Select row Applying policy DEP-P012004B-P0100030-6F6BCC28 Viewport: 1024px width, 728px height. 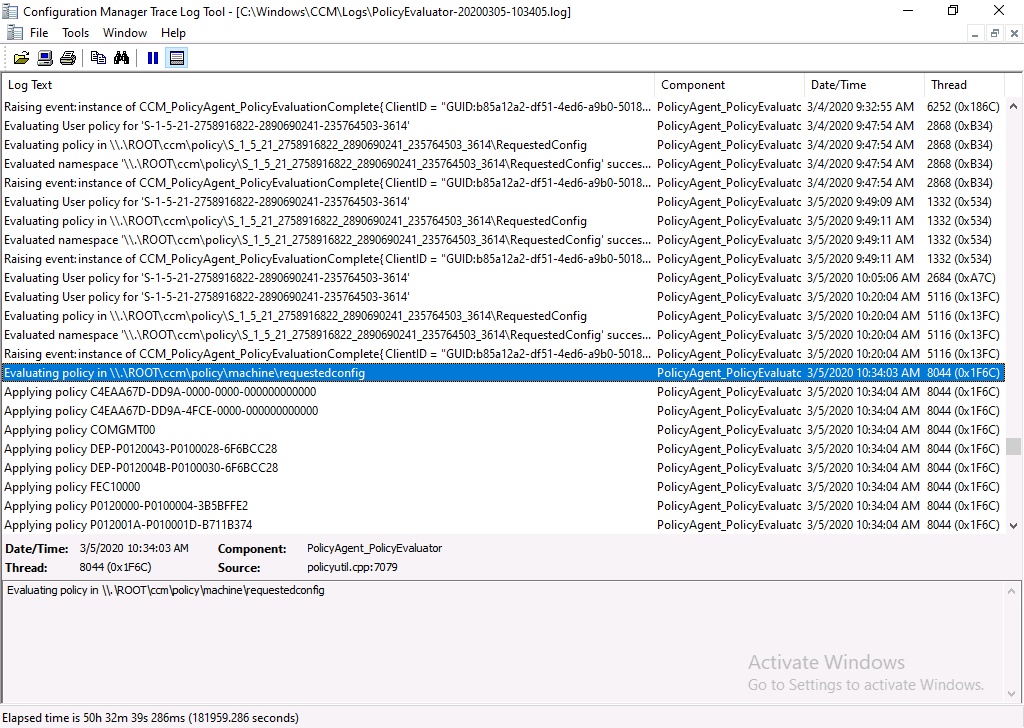pyautogui.click(x=503, y=467)
